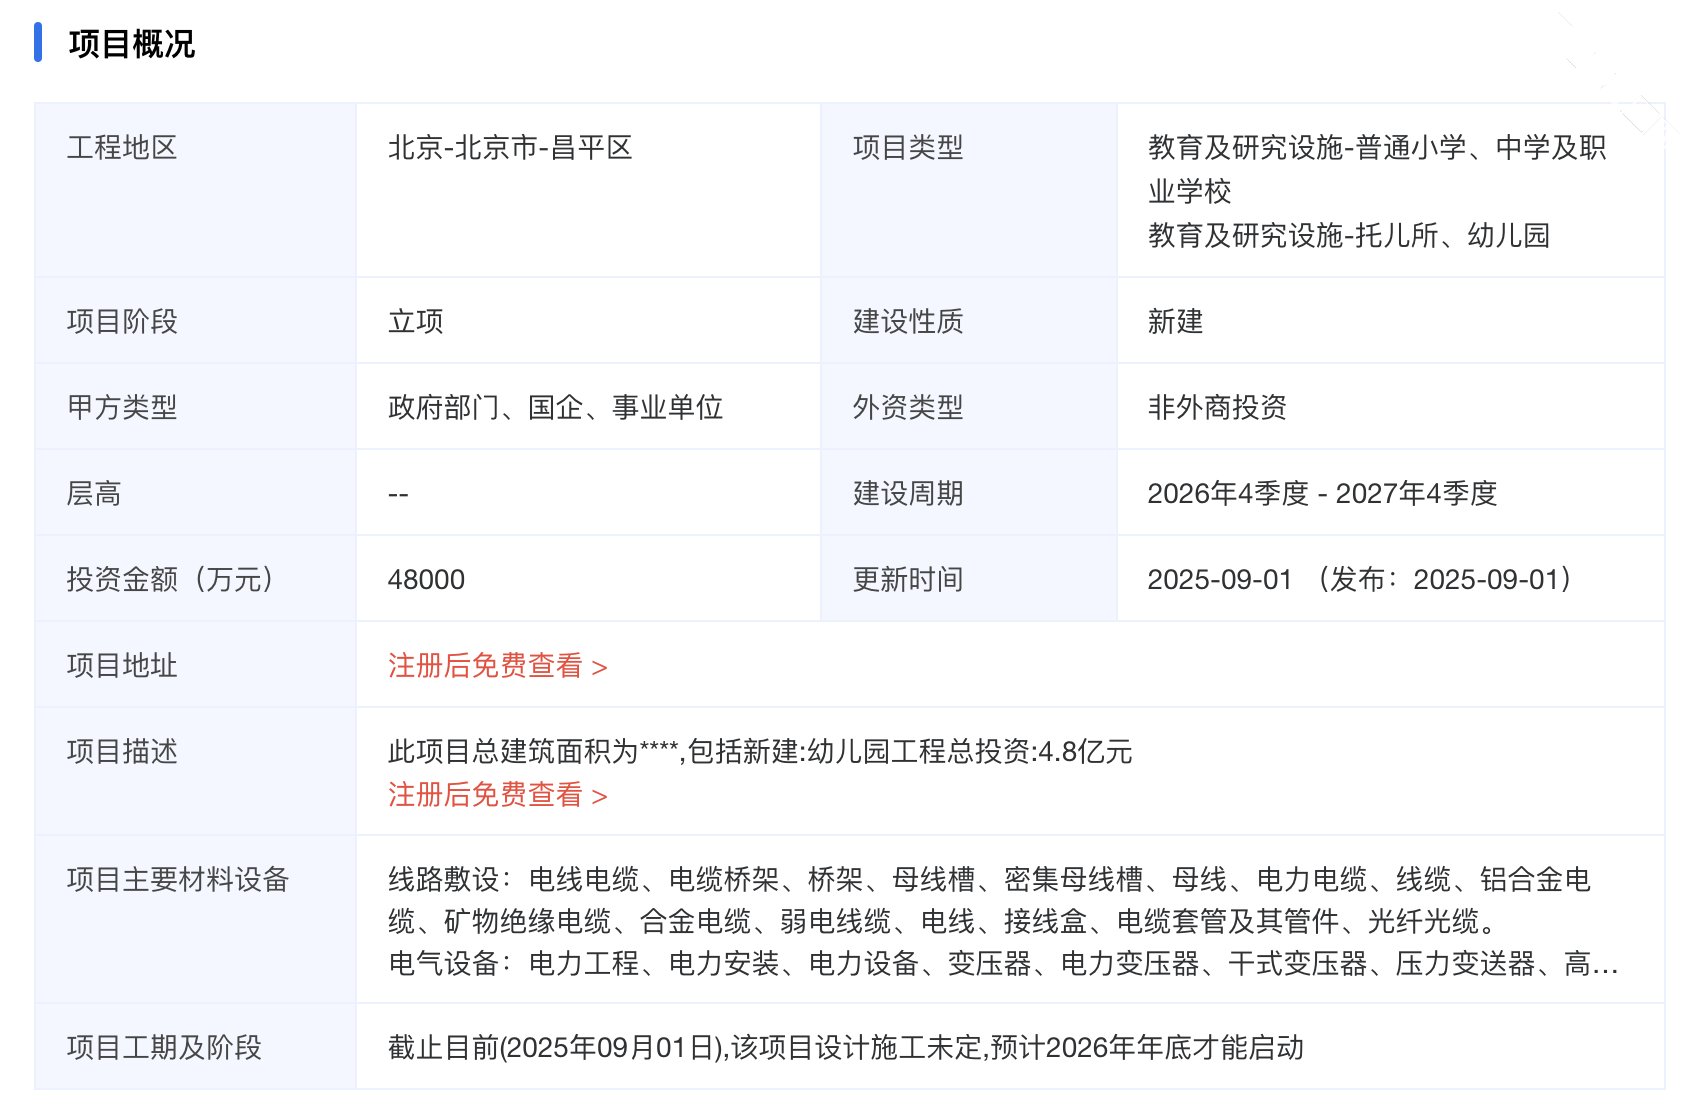Image resolution: width=1690 pixels, height=1110 pixels.
Task: Click the 线路敷设 materials list line
Action: 988,880
